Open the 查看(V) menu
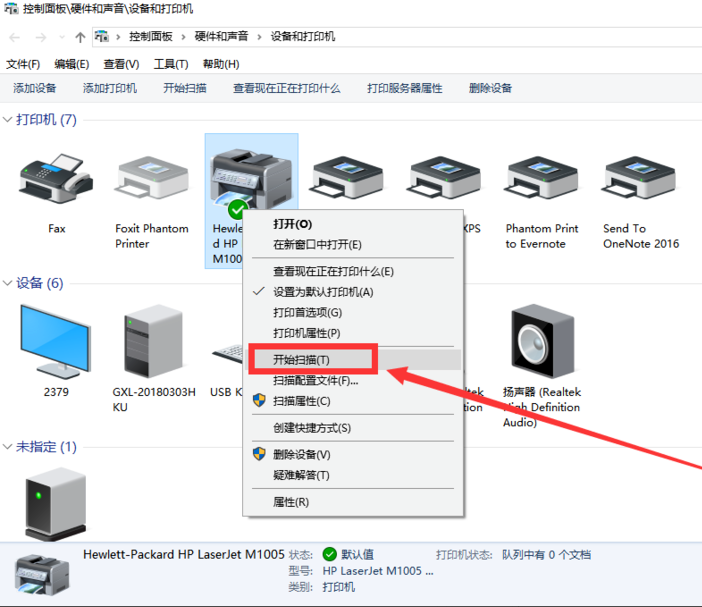 (121, 64)
